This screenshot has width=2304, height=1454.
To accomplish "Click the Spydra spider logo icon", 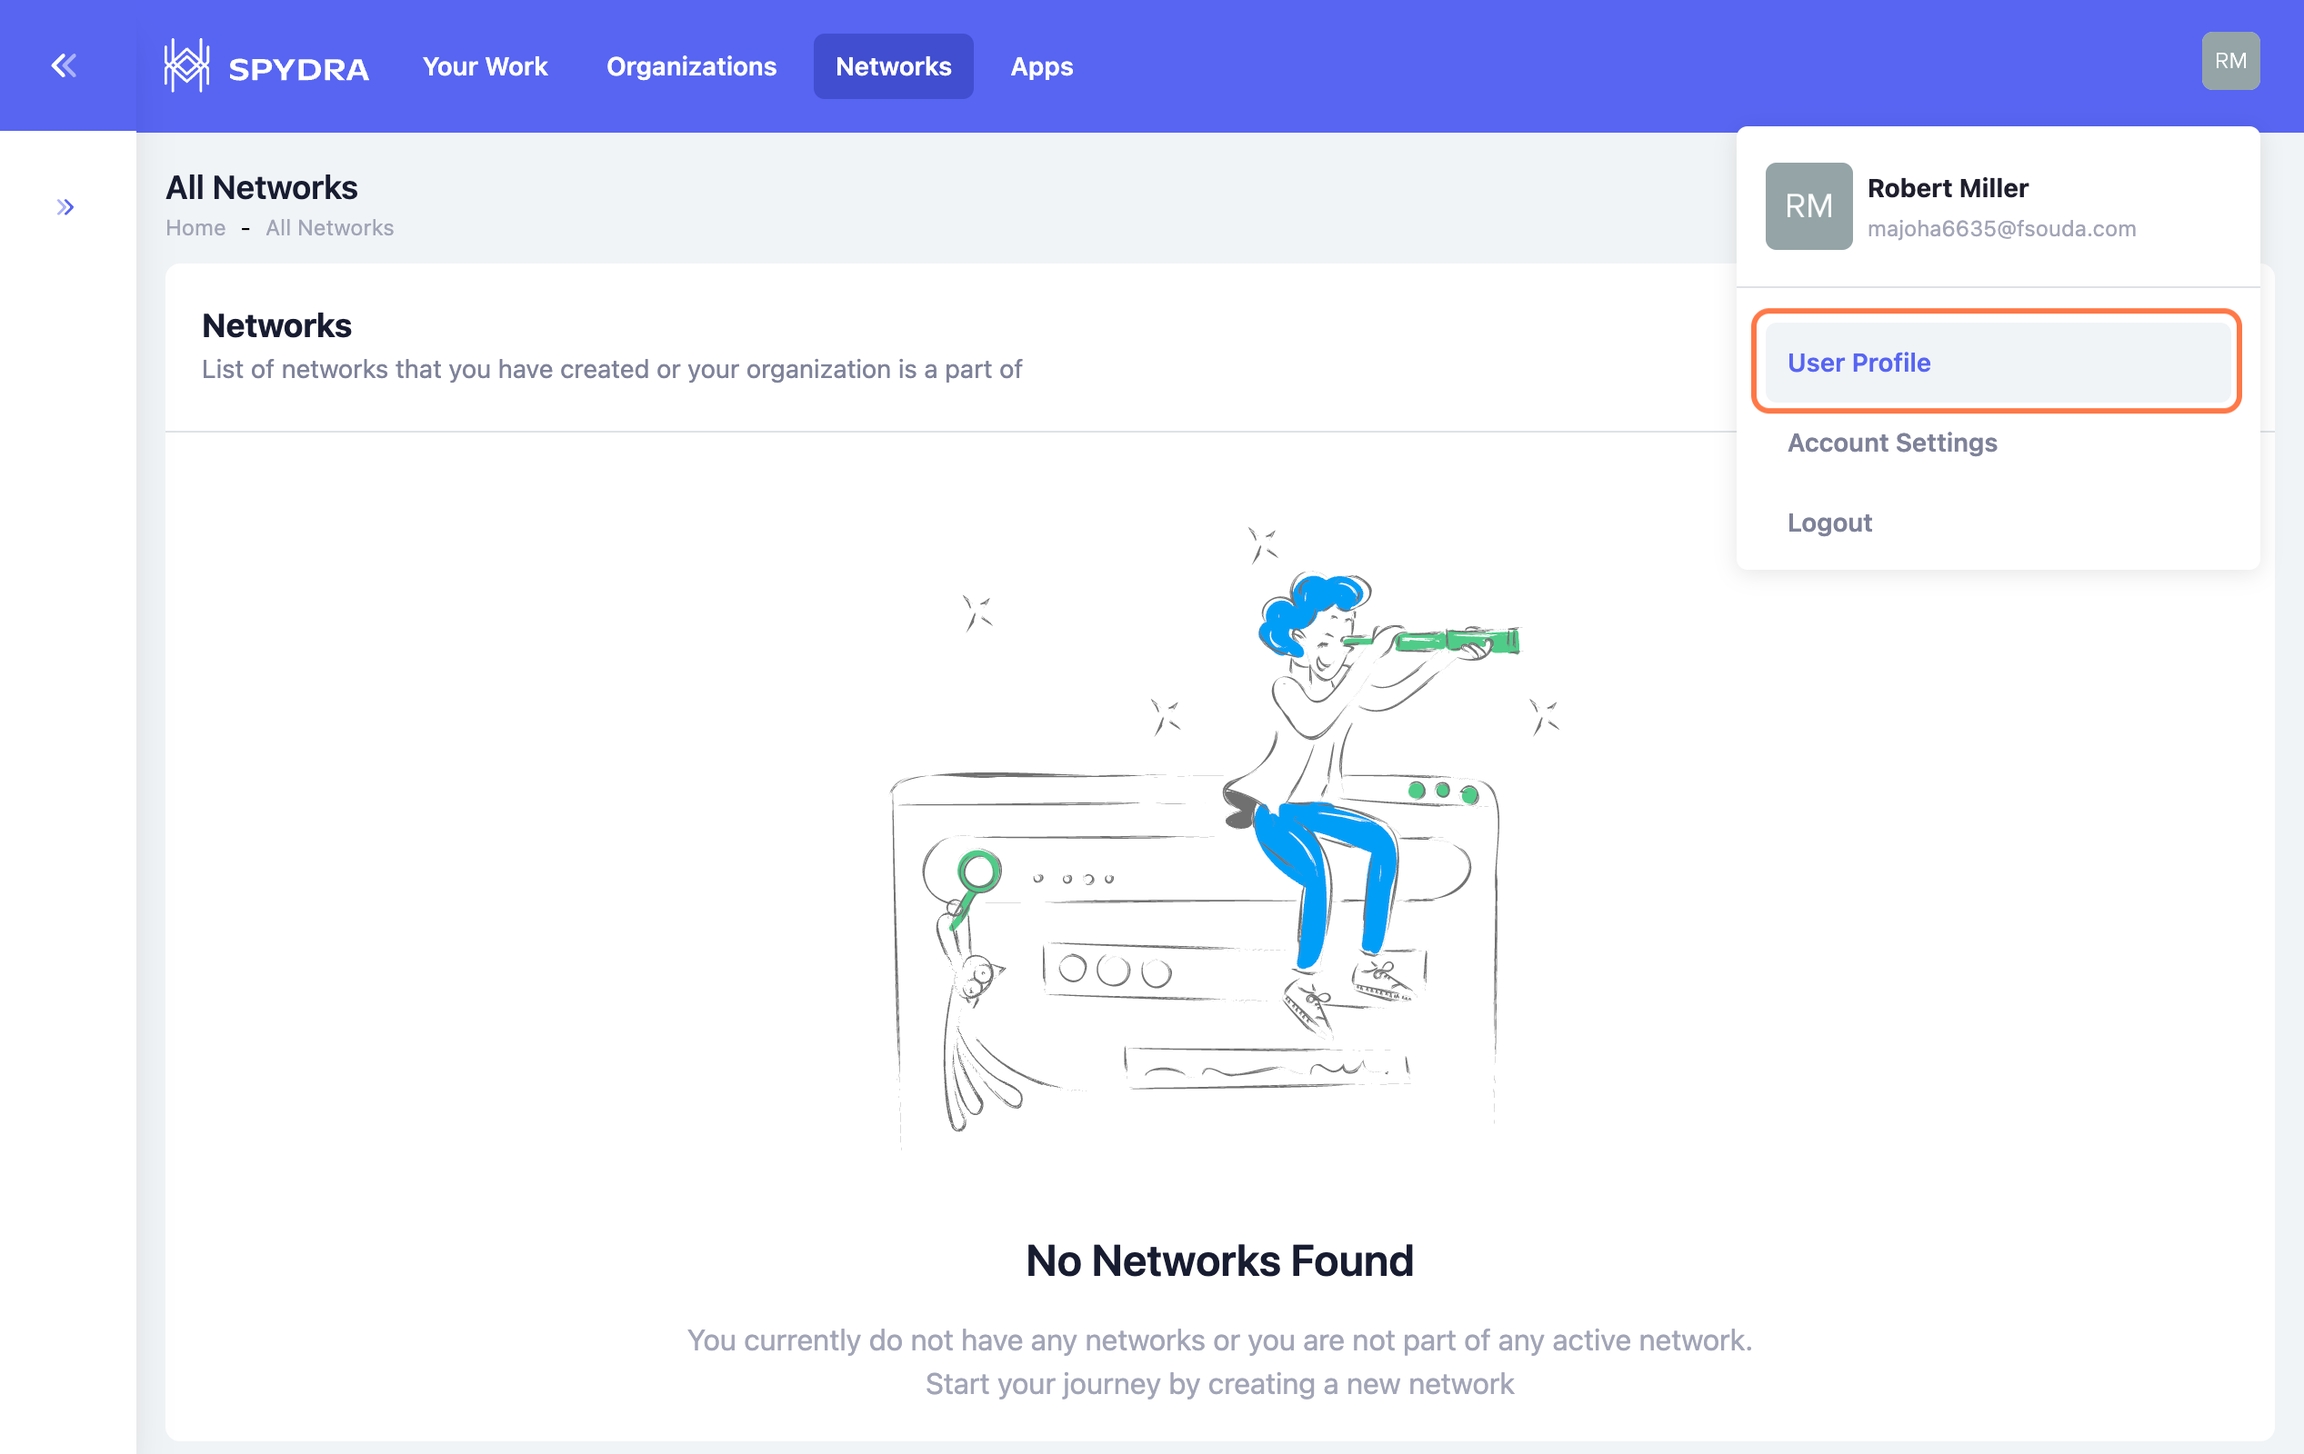I will (x=186, y=66).
